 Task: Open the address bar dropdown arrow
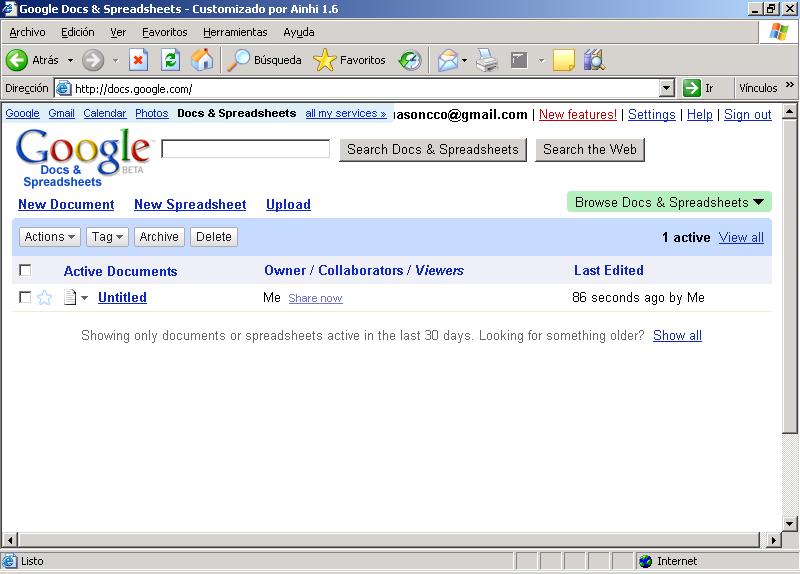[x=666, y=88]
